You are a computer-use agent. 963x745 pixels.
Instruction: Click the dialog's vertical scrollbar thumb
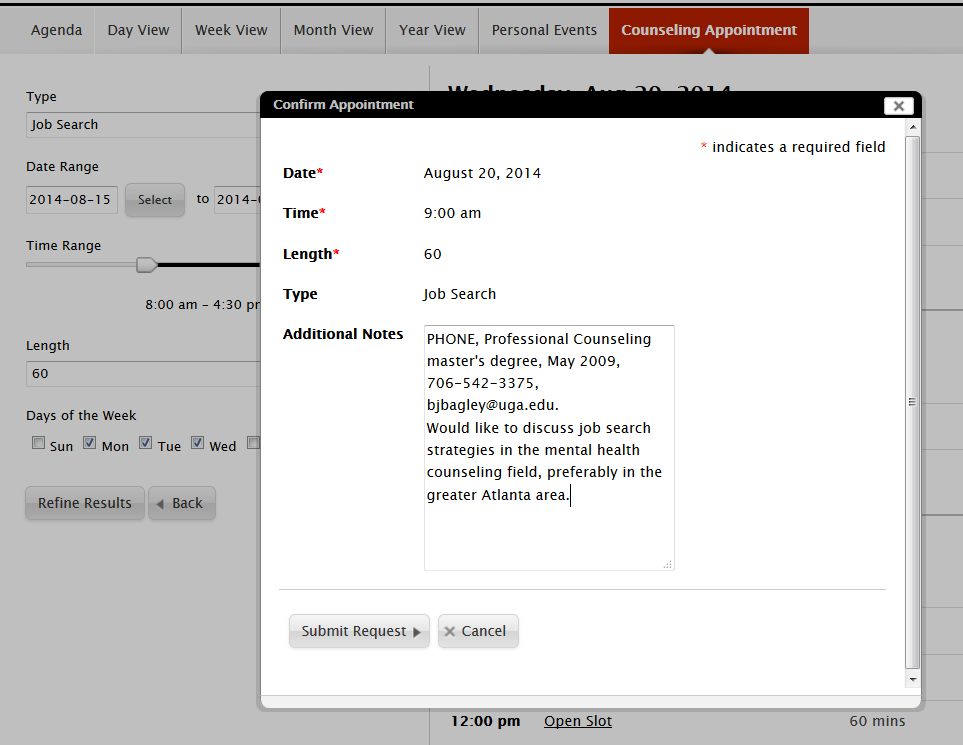(x=913, y=402)
